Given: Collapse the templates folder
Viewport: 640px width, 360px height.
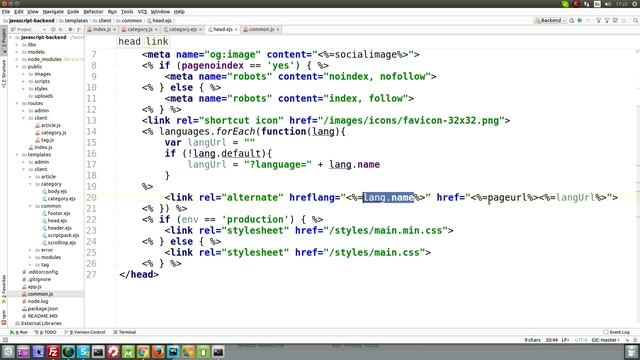Looking at the screenshot, I should pyautogui.click(x=17, y=155).
